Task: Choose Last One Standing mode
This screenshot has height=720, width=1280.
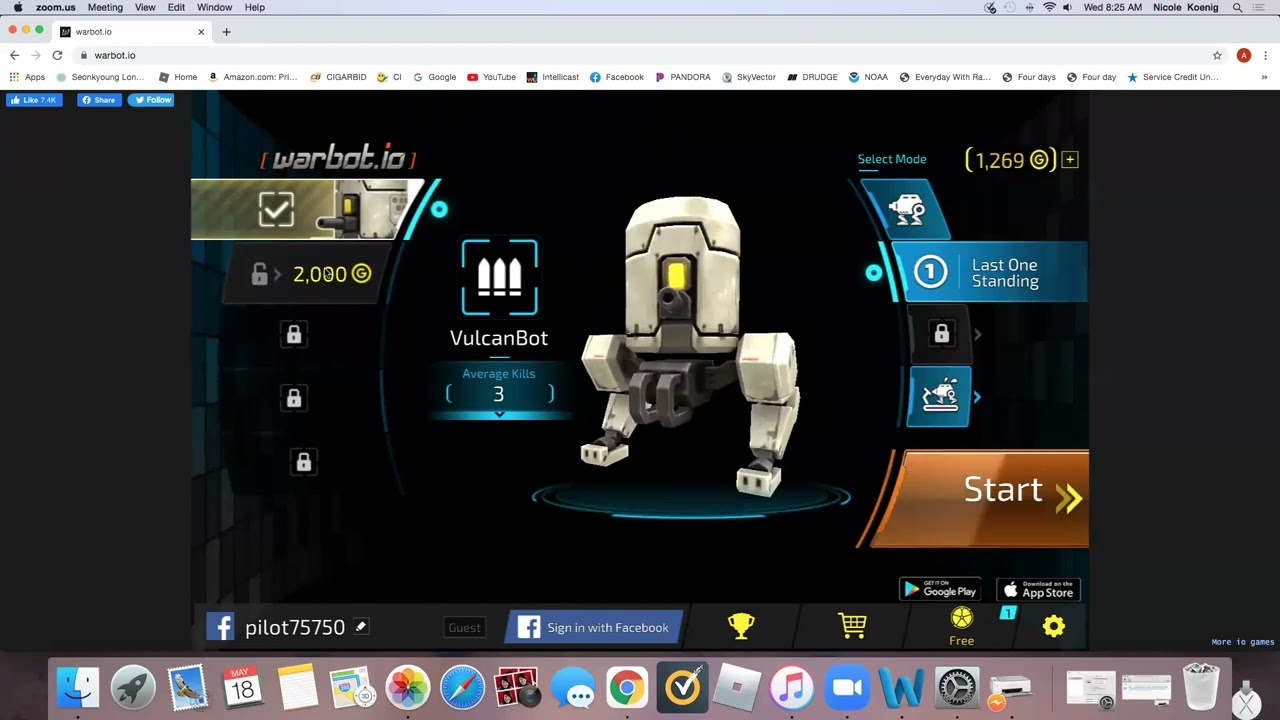Action: [988, 272]
